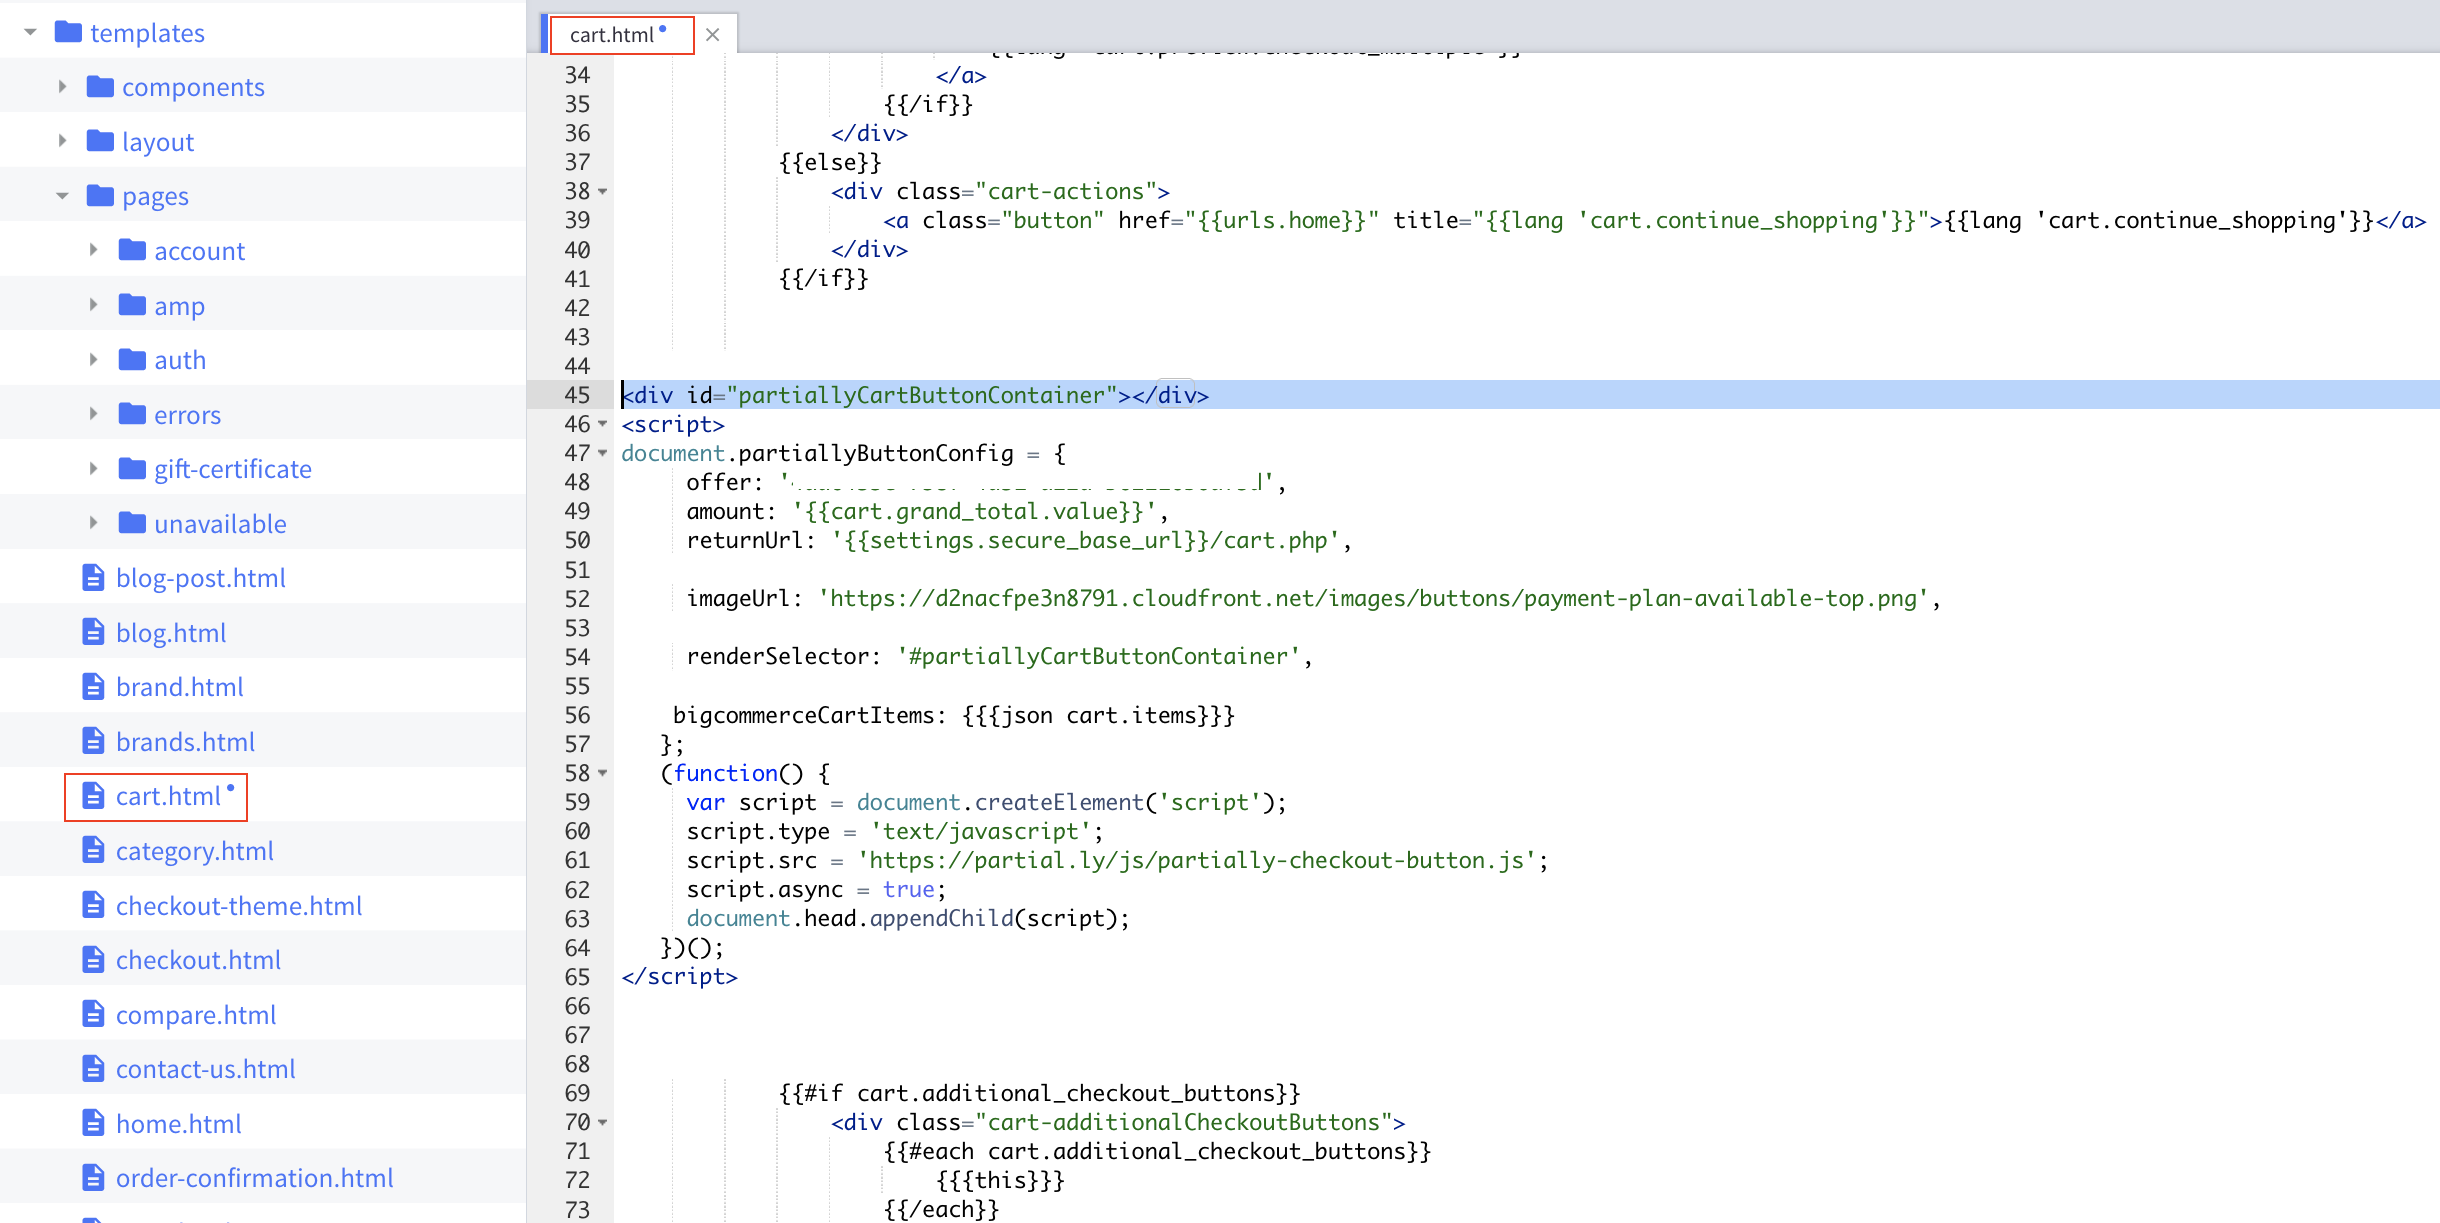Click the checkout.html file icon

93,959
